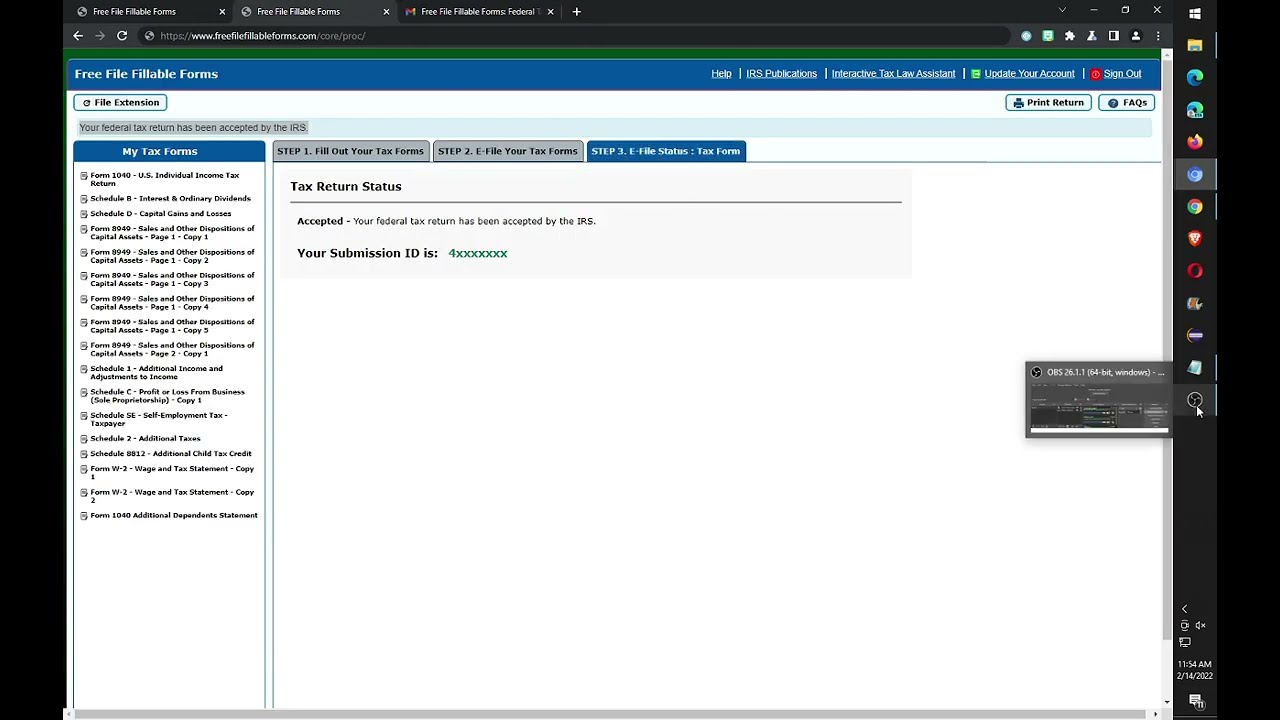Viewport: 1280px width, 720px height.
Task: Click the browser forward arrow
Action: pyautogui.click(x=100, y=36)
